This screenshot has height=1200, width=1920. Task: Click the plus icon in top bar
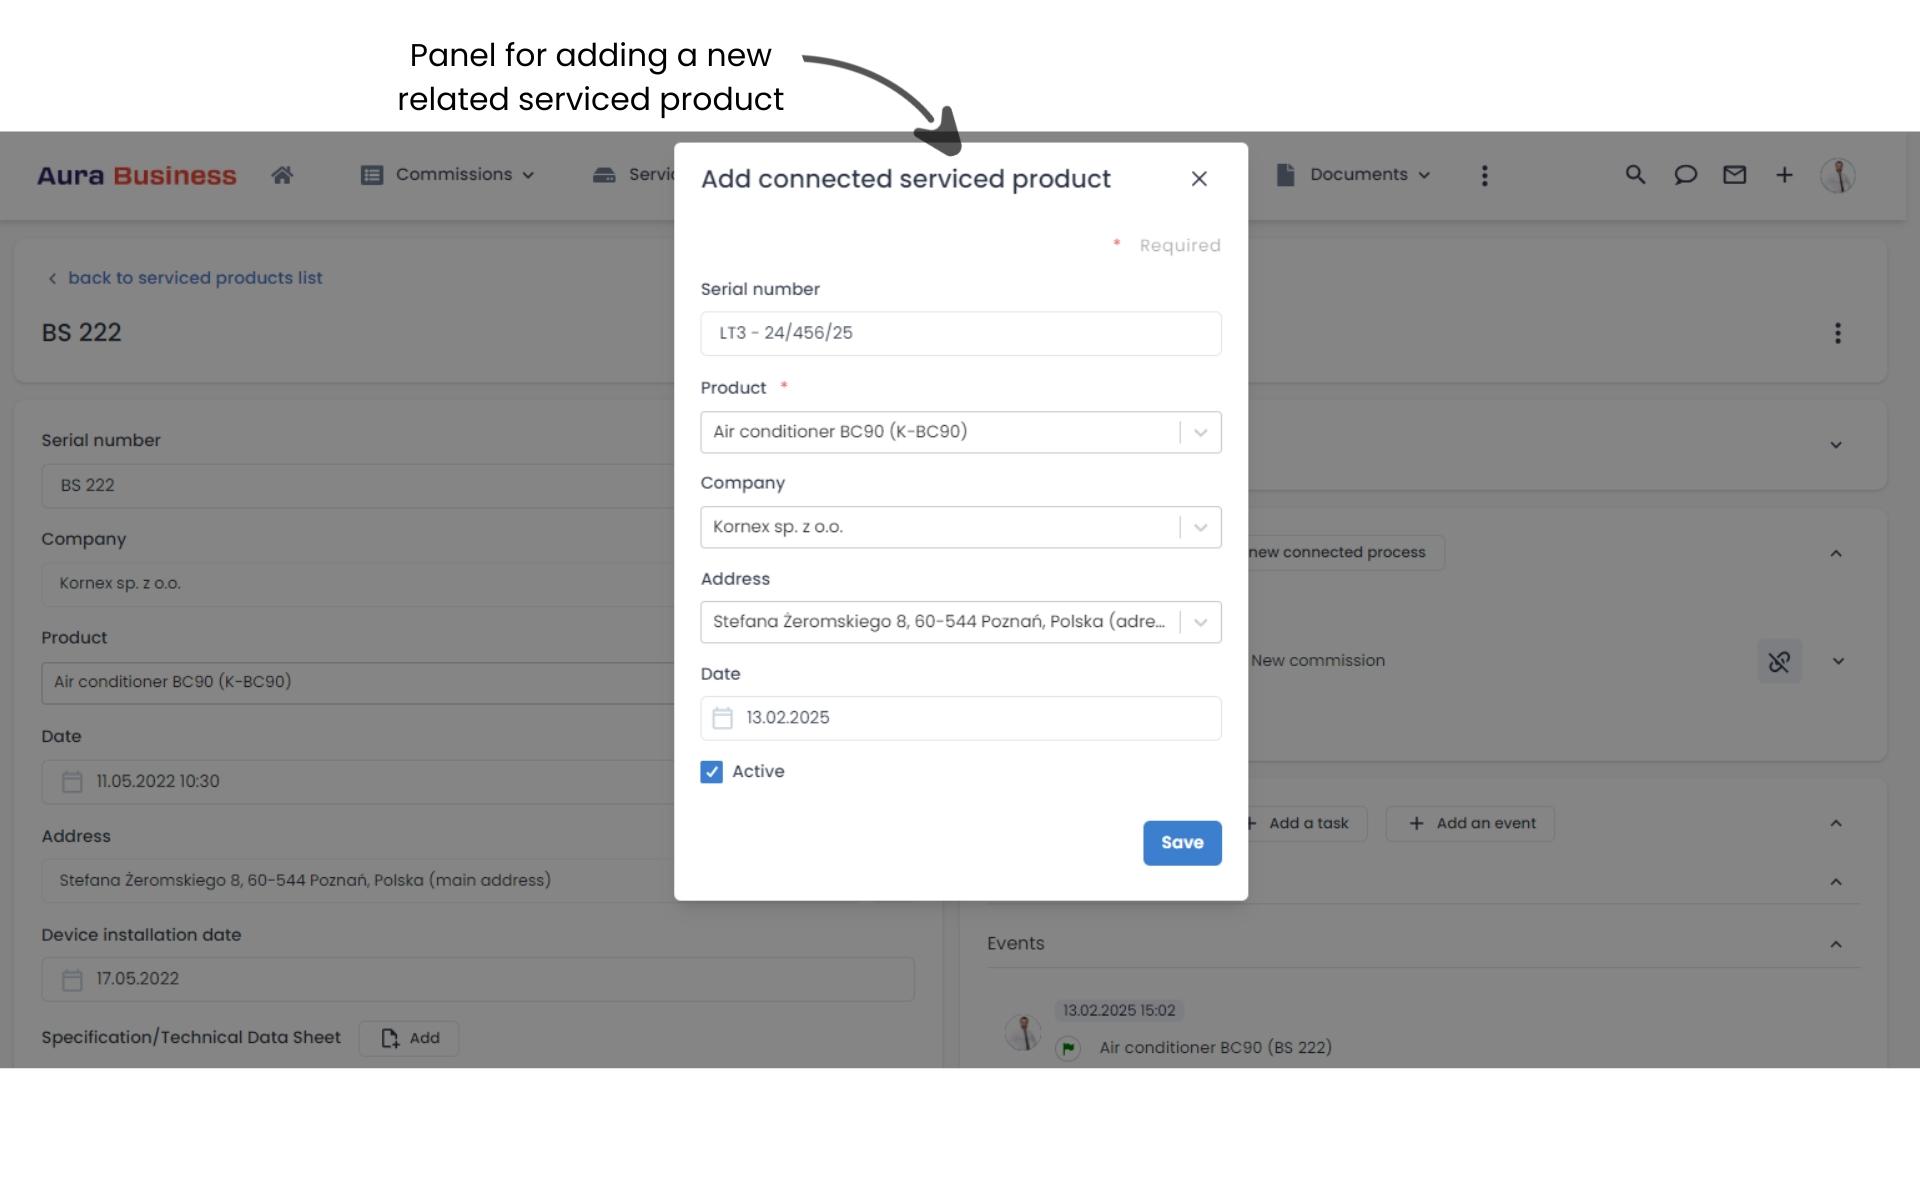[1784, 175]
